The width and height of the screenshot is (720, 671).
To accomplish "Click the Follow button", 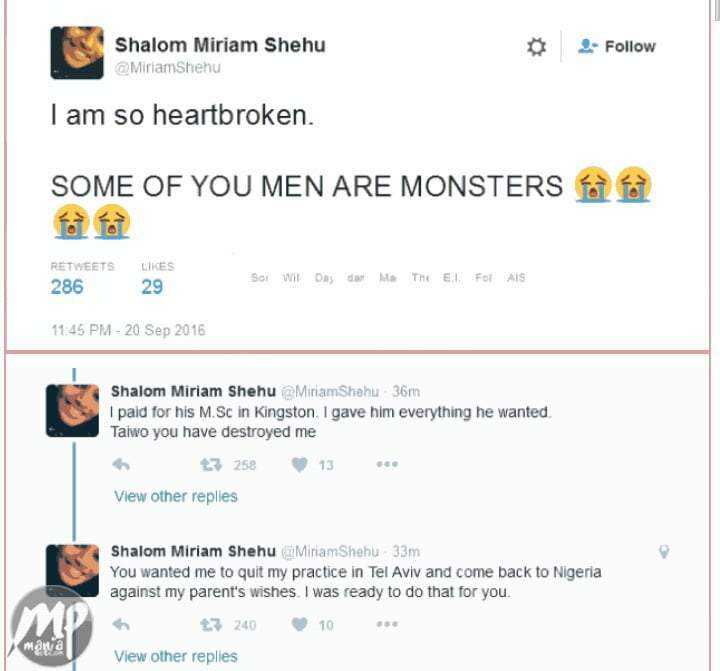I will tap(617, 47).
